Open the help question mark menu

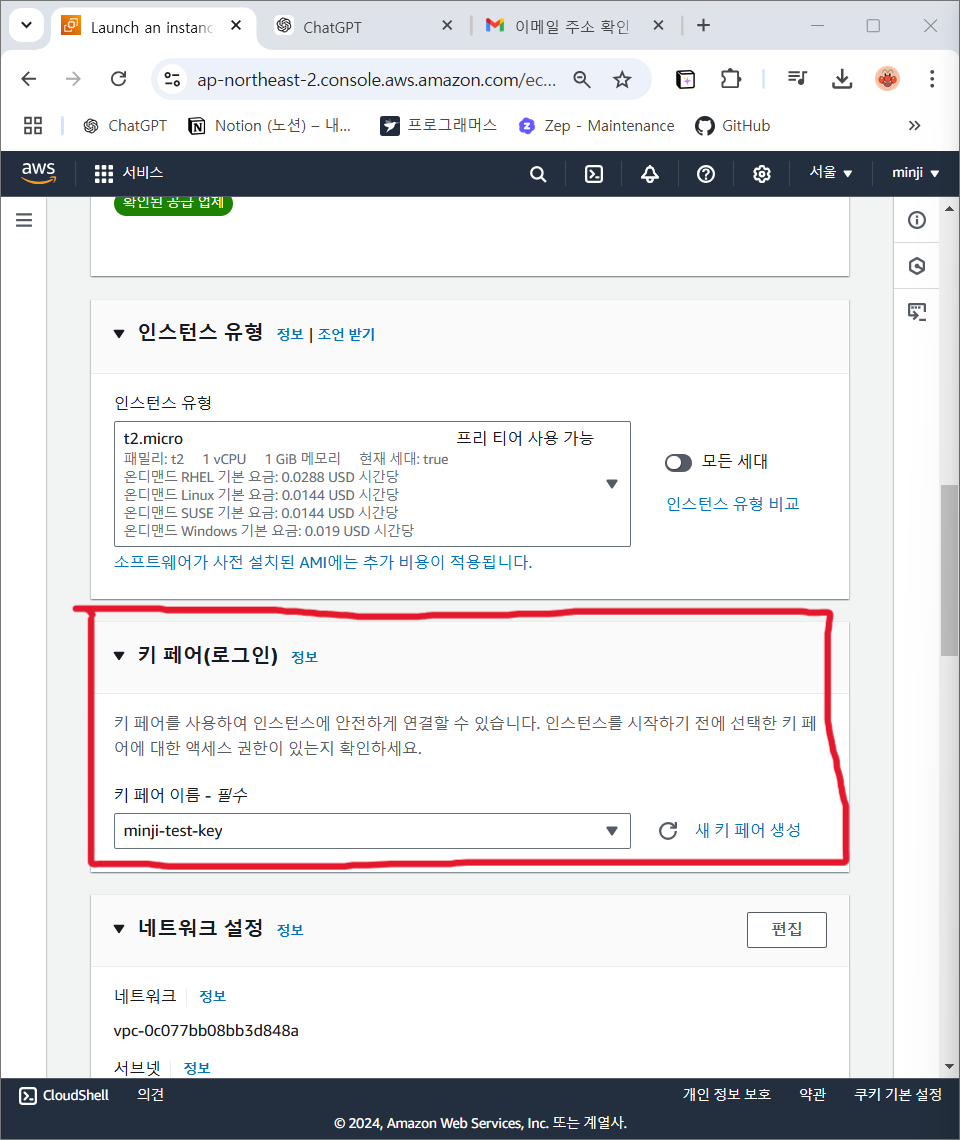[x=705, y=174]
